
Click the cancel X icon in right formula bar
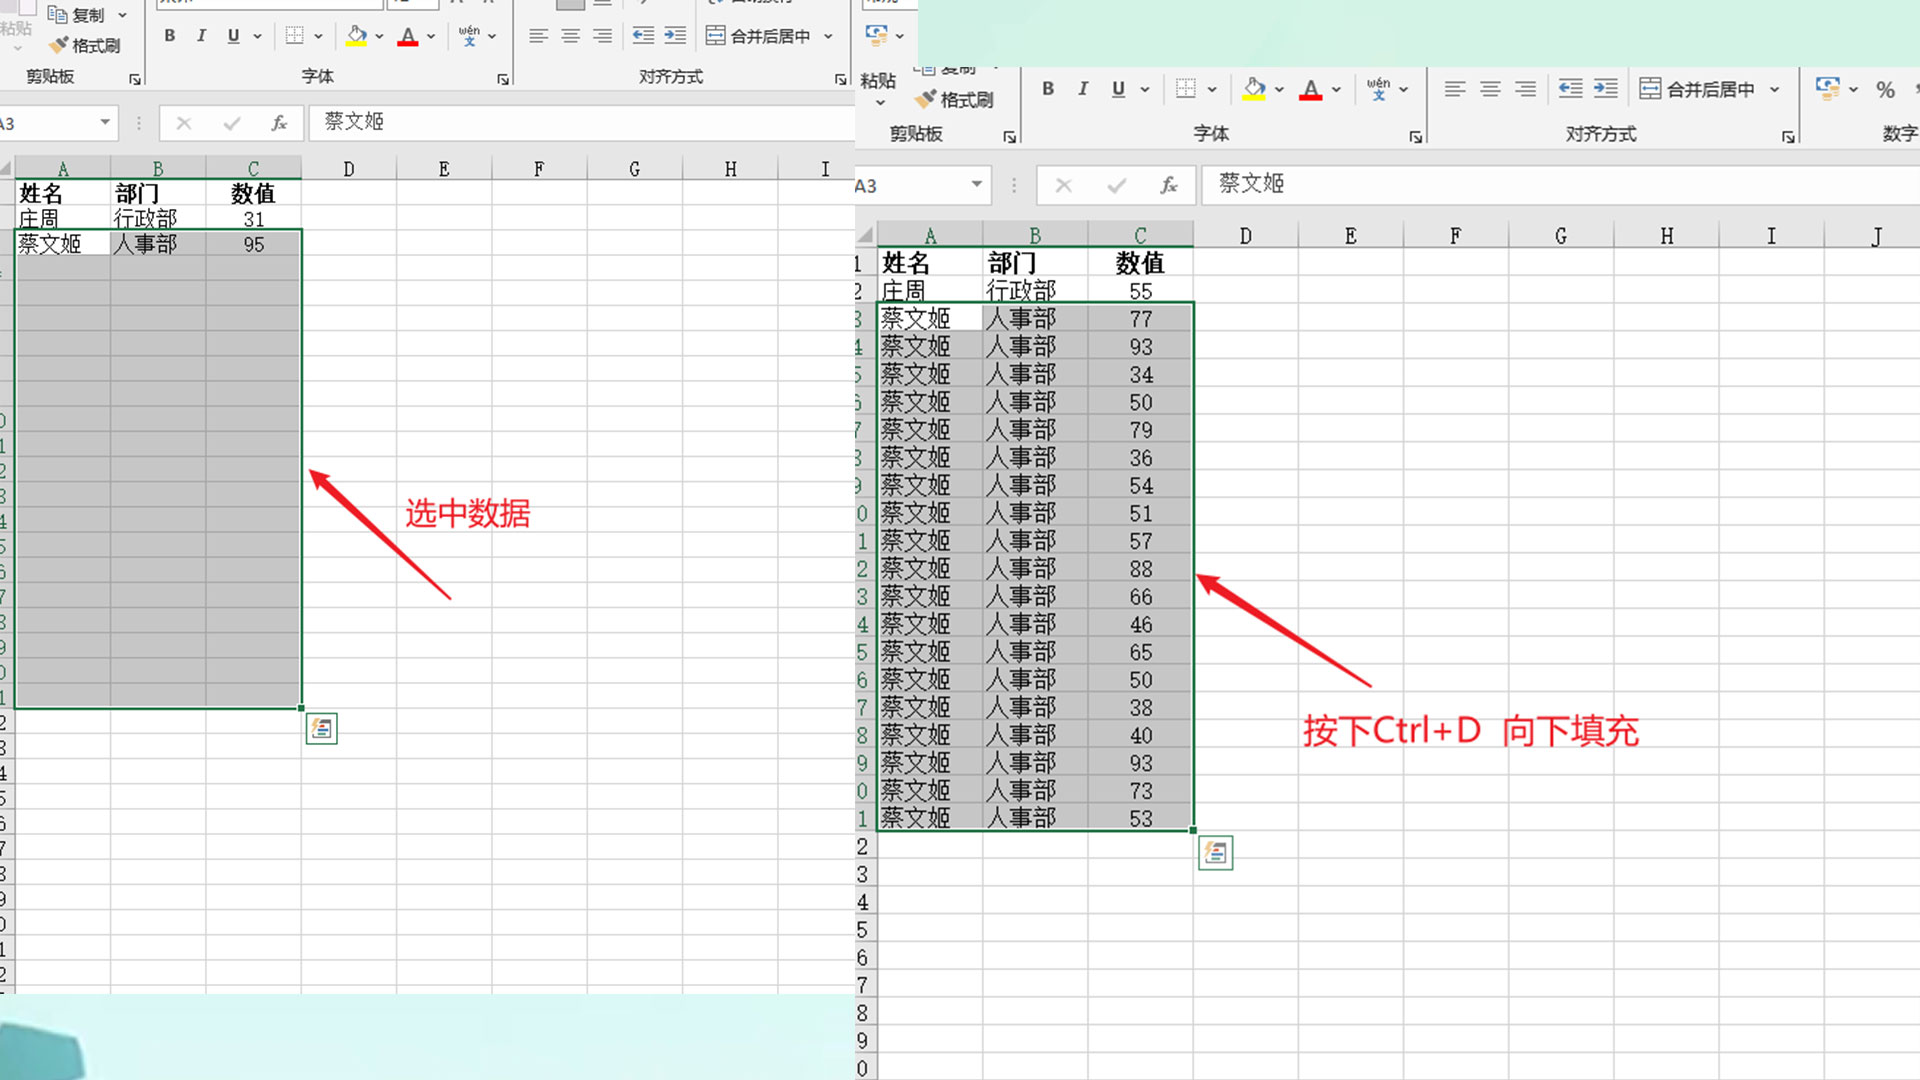1064,185
